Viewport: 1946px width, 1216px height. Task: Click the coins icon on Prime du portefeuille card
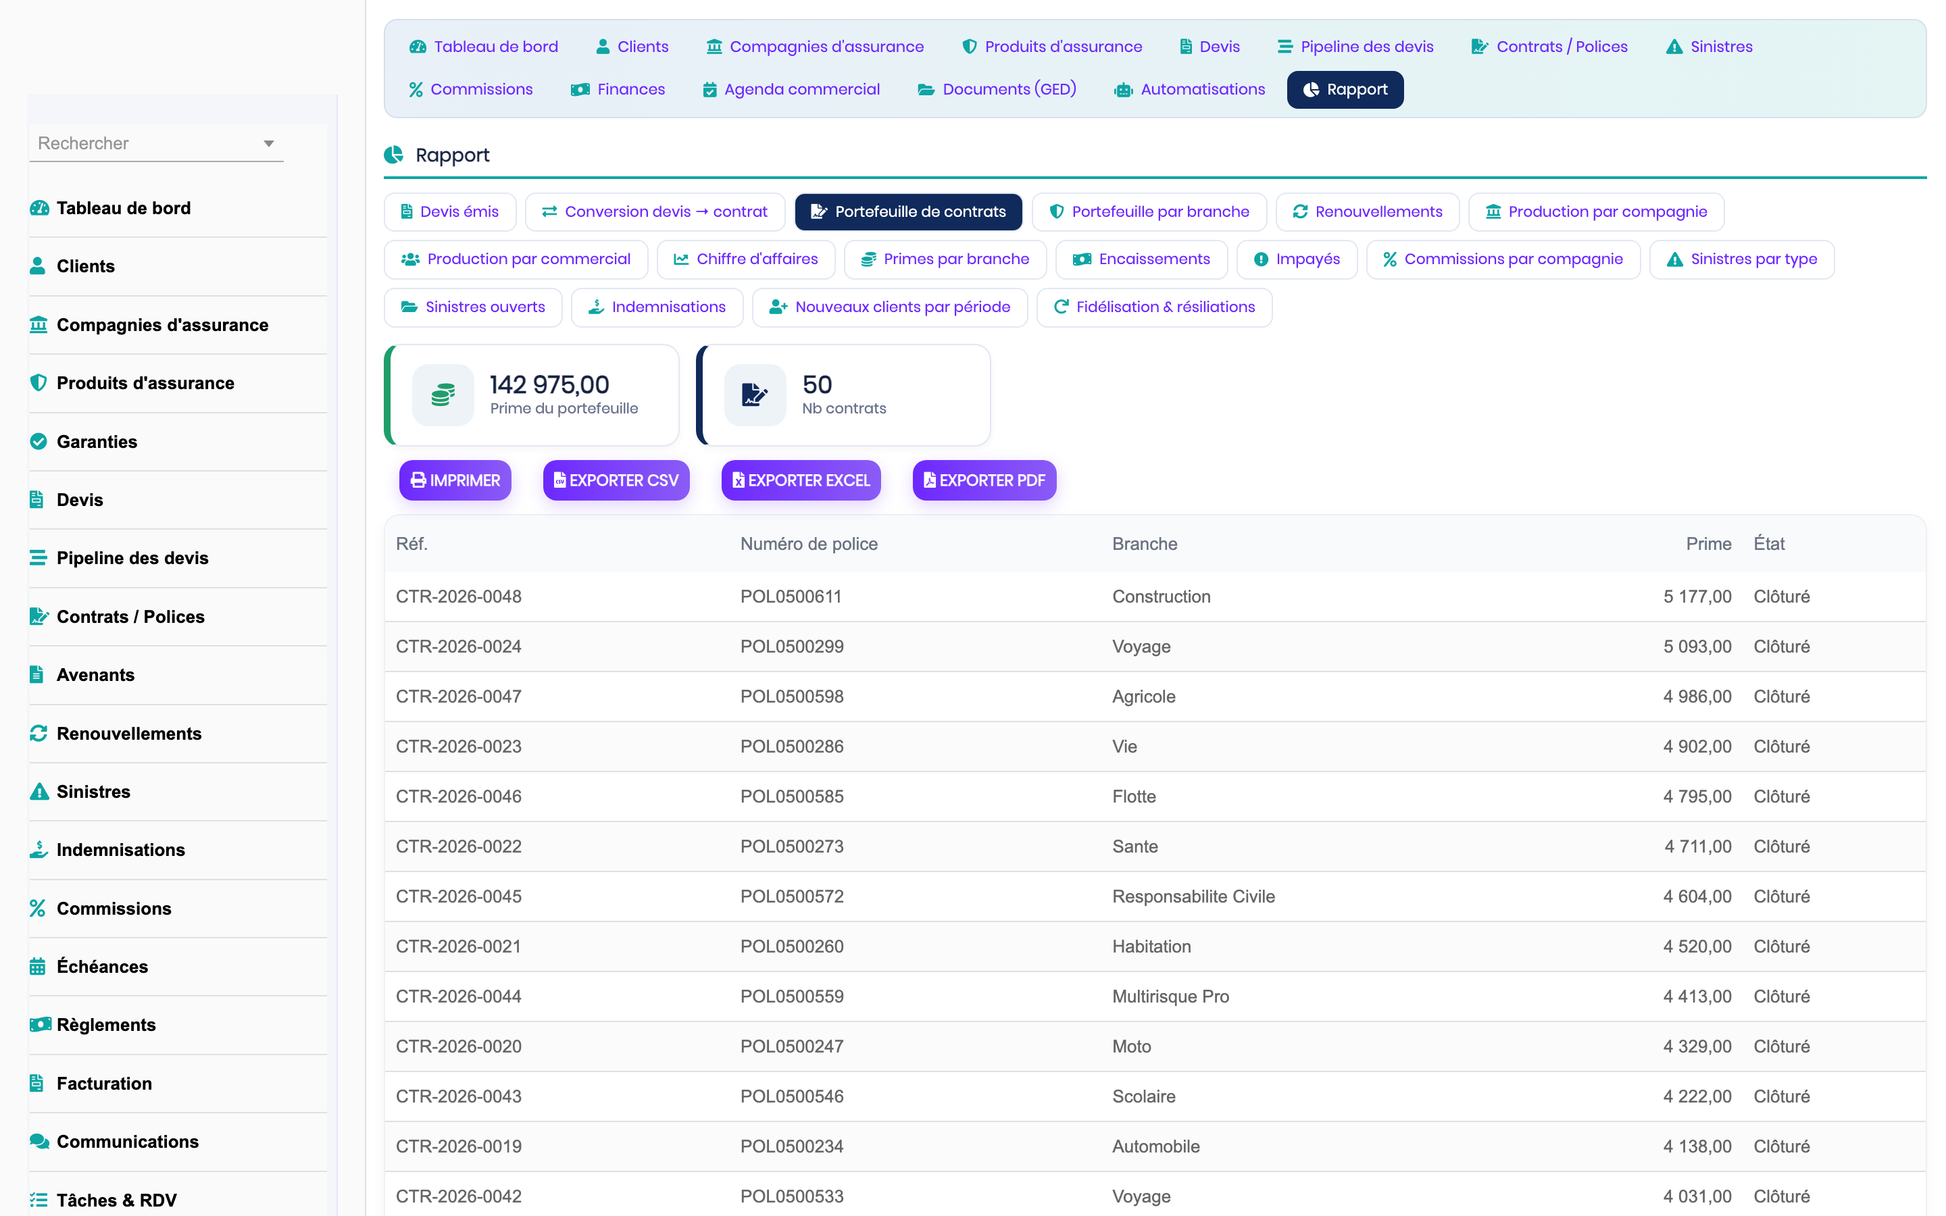[443, 395]
